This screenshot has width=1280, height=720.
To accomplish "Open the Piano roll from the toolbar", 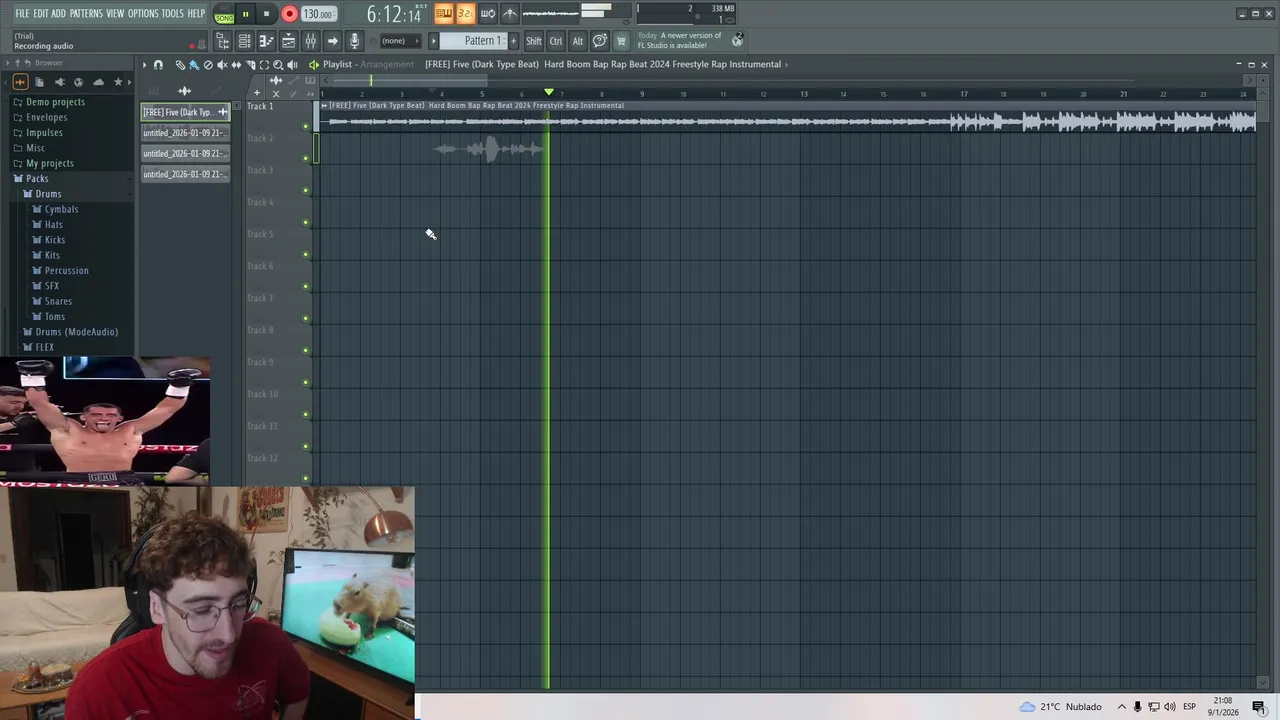I will [266, 41].
